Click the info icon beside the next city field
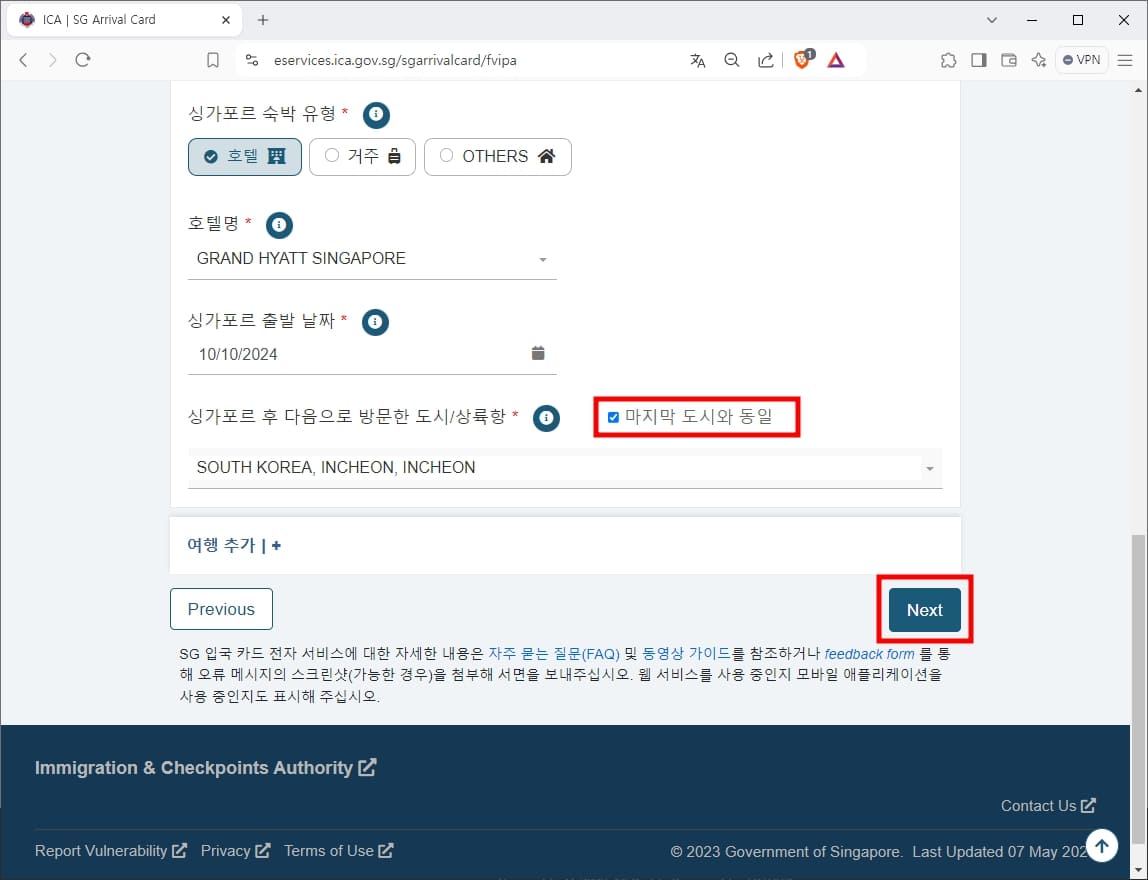 pyautogui.click(x=546, y=418)
